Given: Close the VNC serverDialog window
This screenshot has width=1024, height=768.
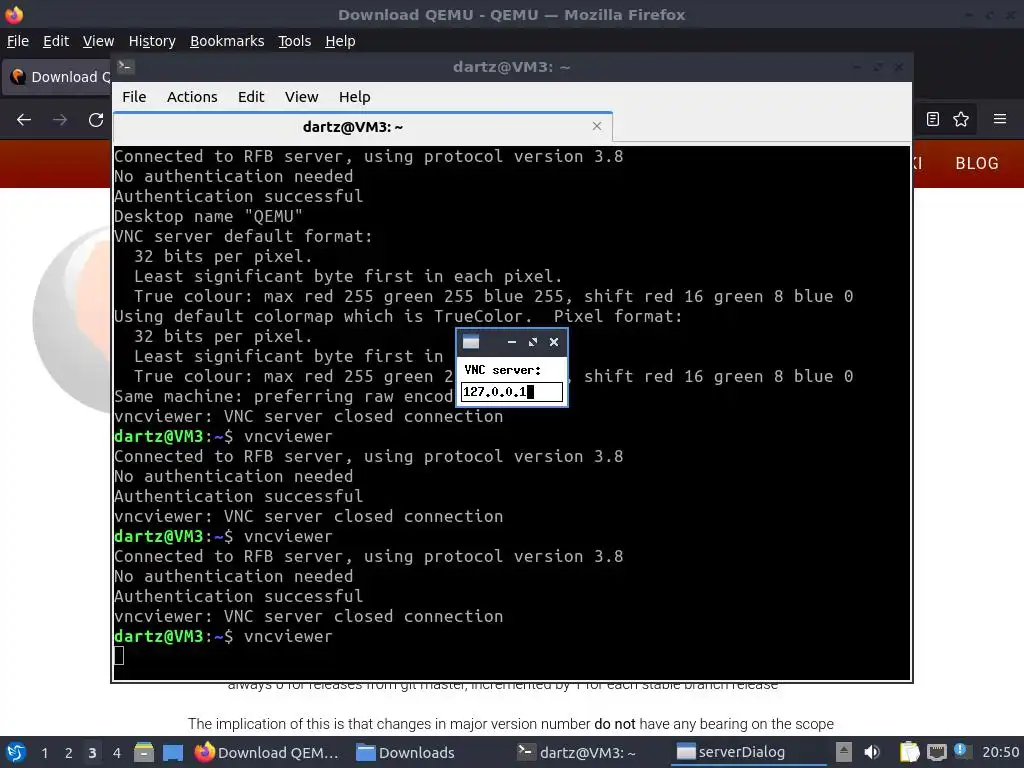Looking at the screenshot, I should [554, 342].
